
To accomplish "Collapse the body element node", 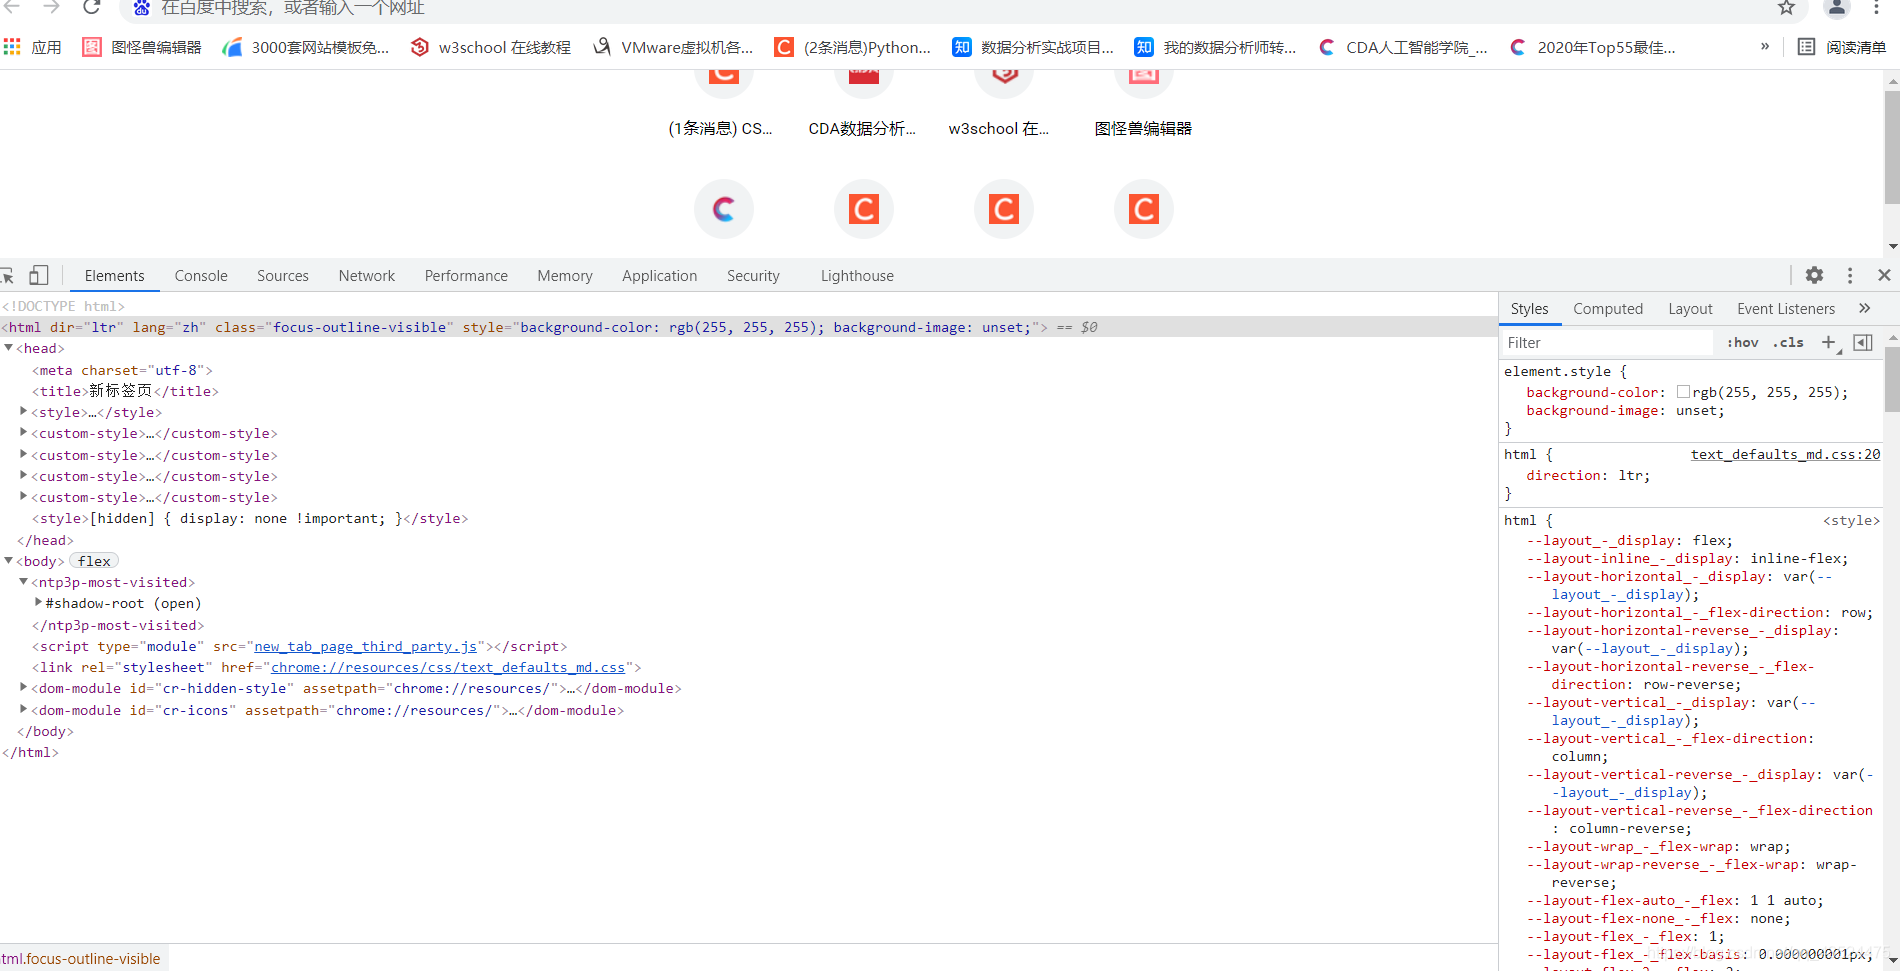I will tap(9, 561).
